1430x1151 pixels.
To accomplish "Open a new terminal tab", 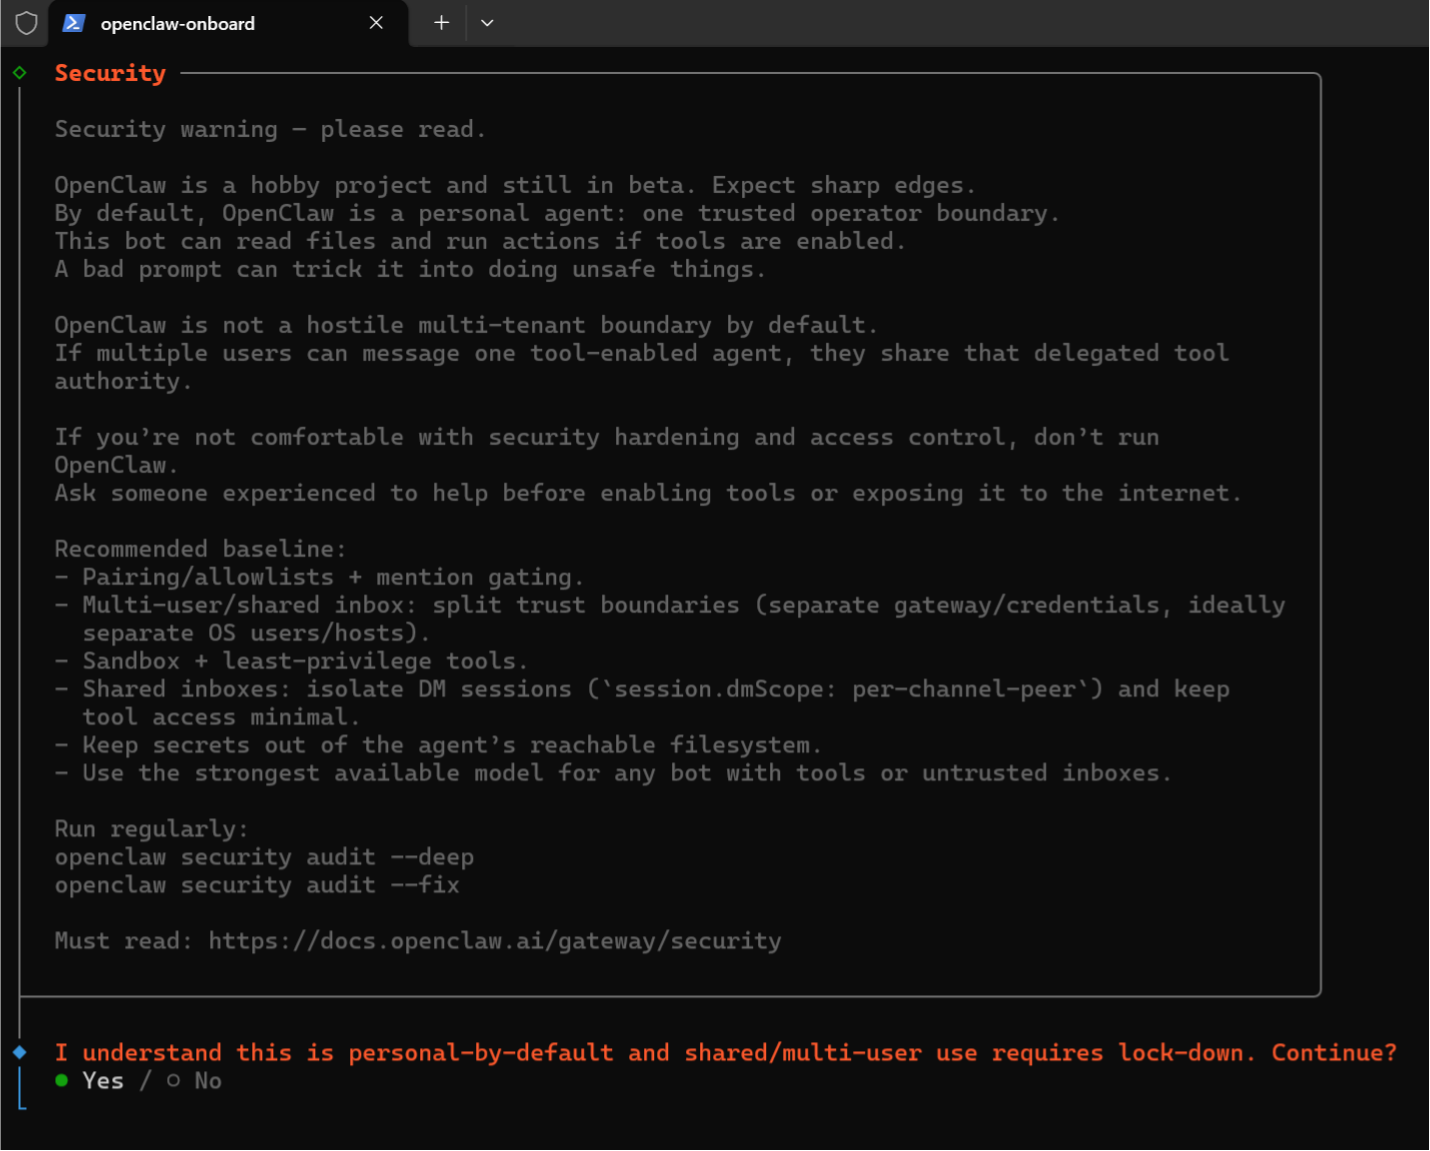I will [x=441, y=23].
